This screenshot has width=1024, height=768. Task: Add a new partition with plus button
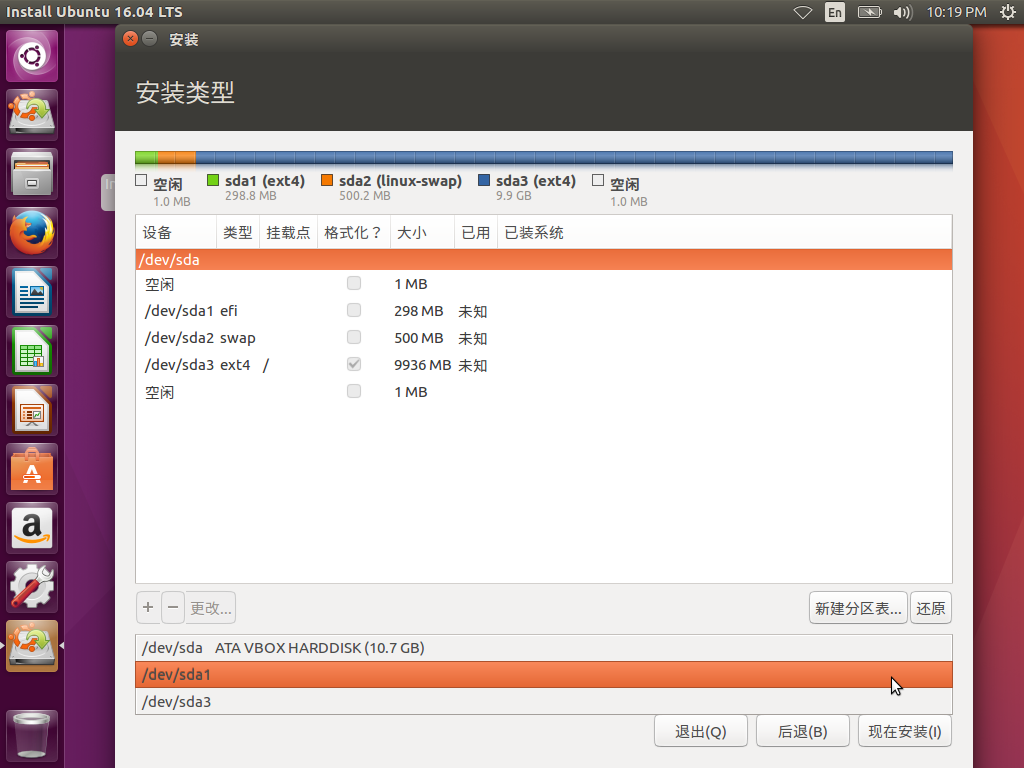[x=148, y=607]
